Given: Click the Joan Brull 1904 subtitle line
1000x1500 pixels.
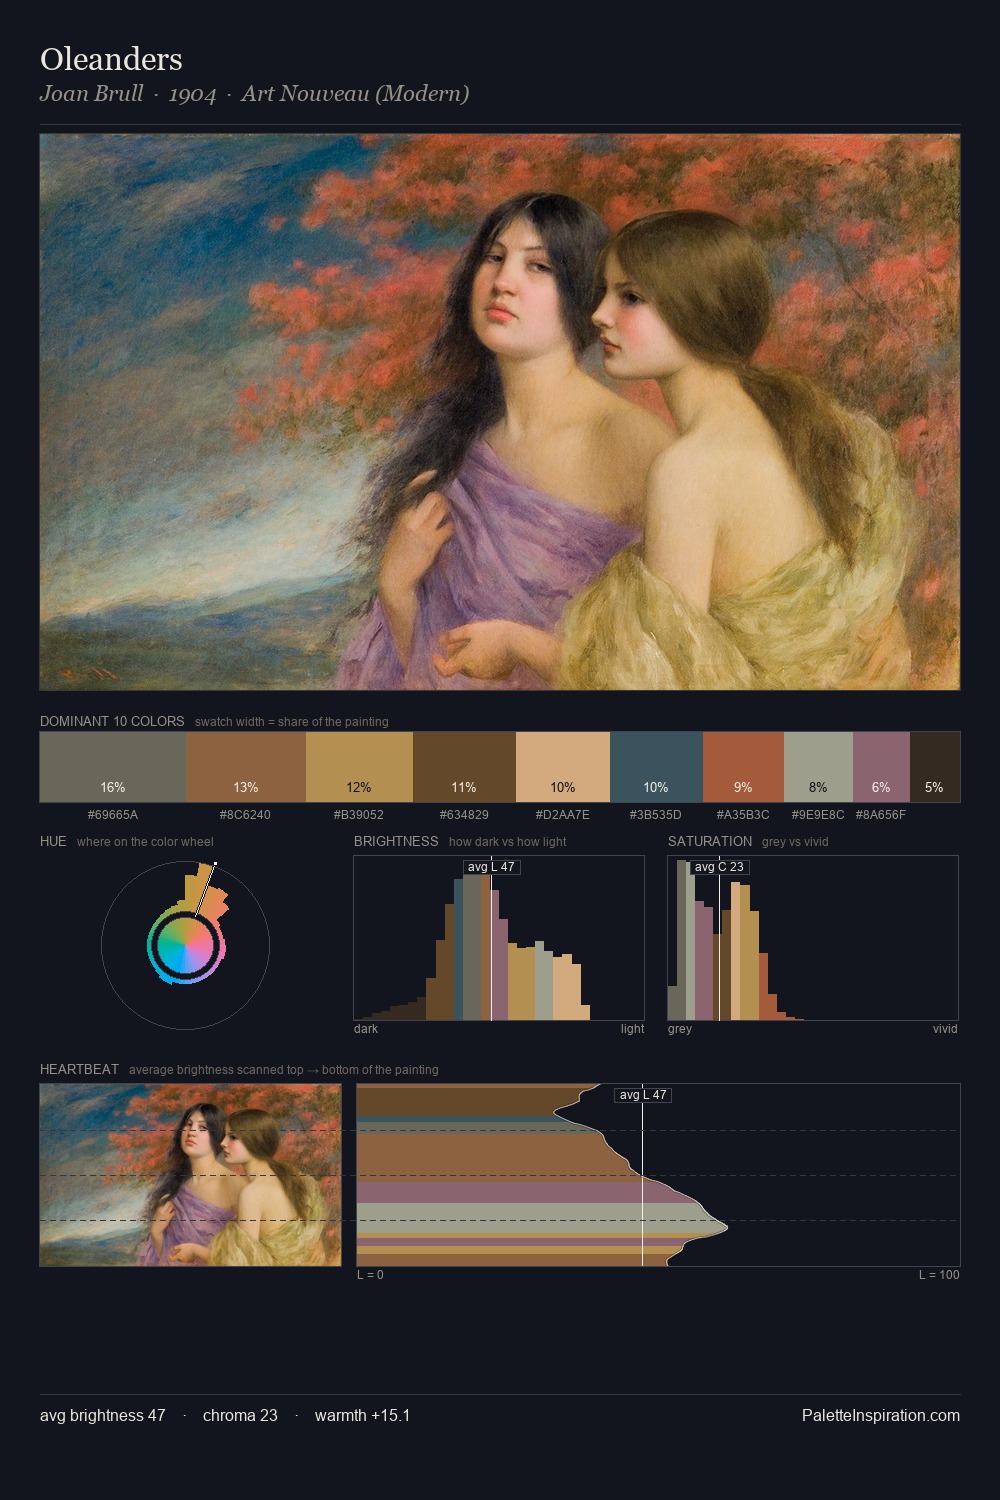Looking at the screenshot, I should [254, 94].
